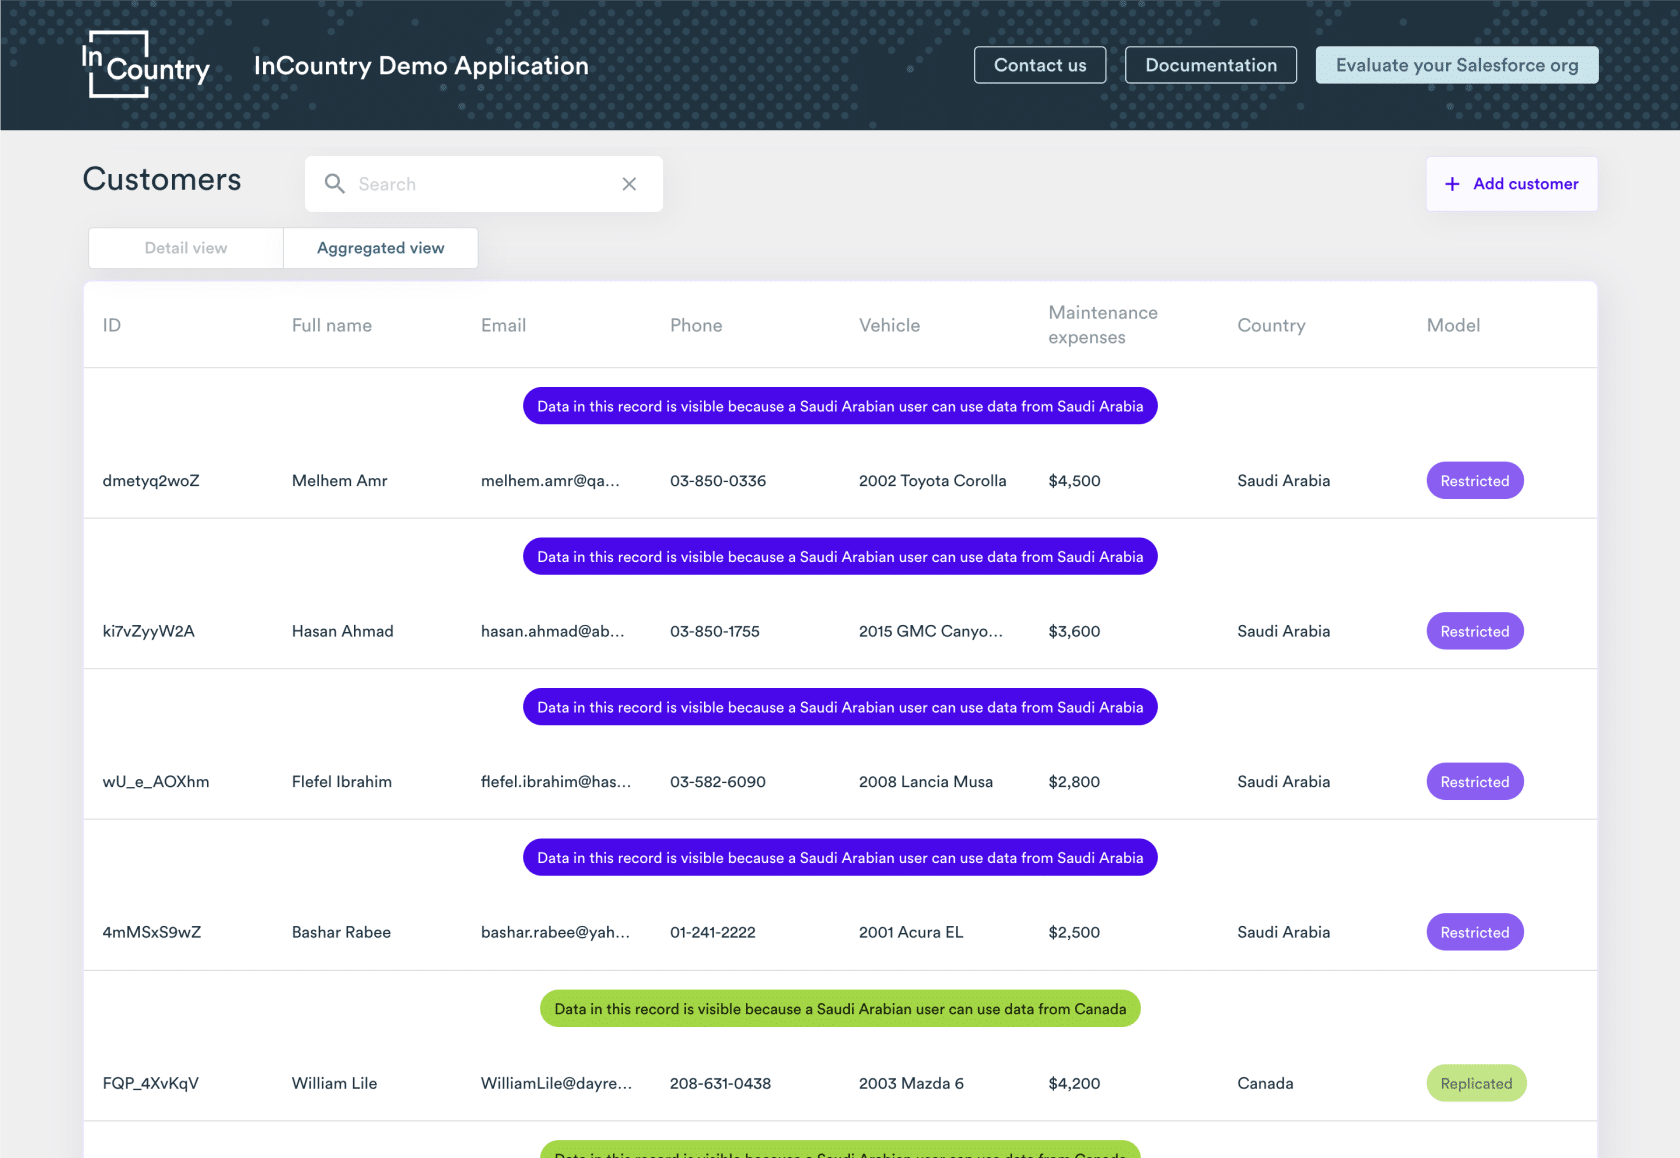
Task: Sort by the Maintenance expenses column
Action: point(1103,325)
